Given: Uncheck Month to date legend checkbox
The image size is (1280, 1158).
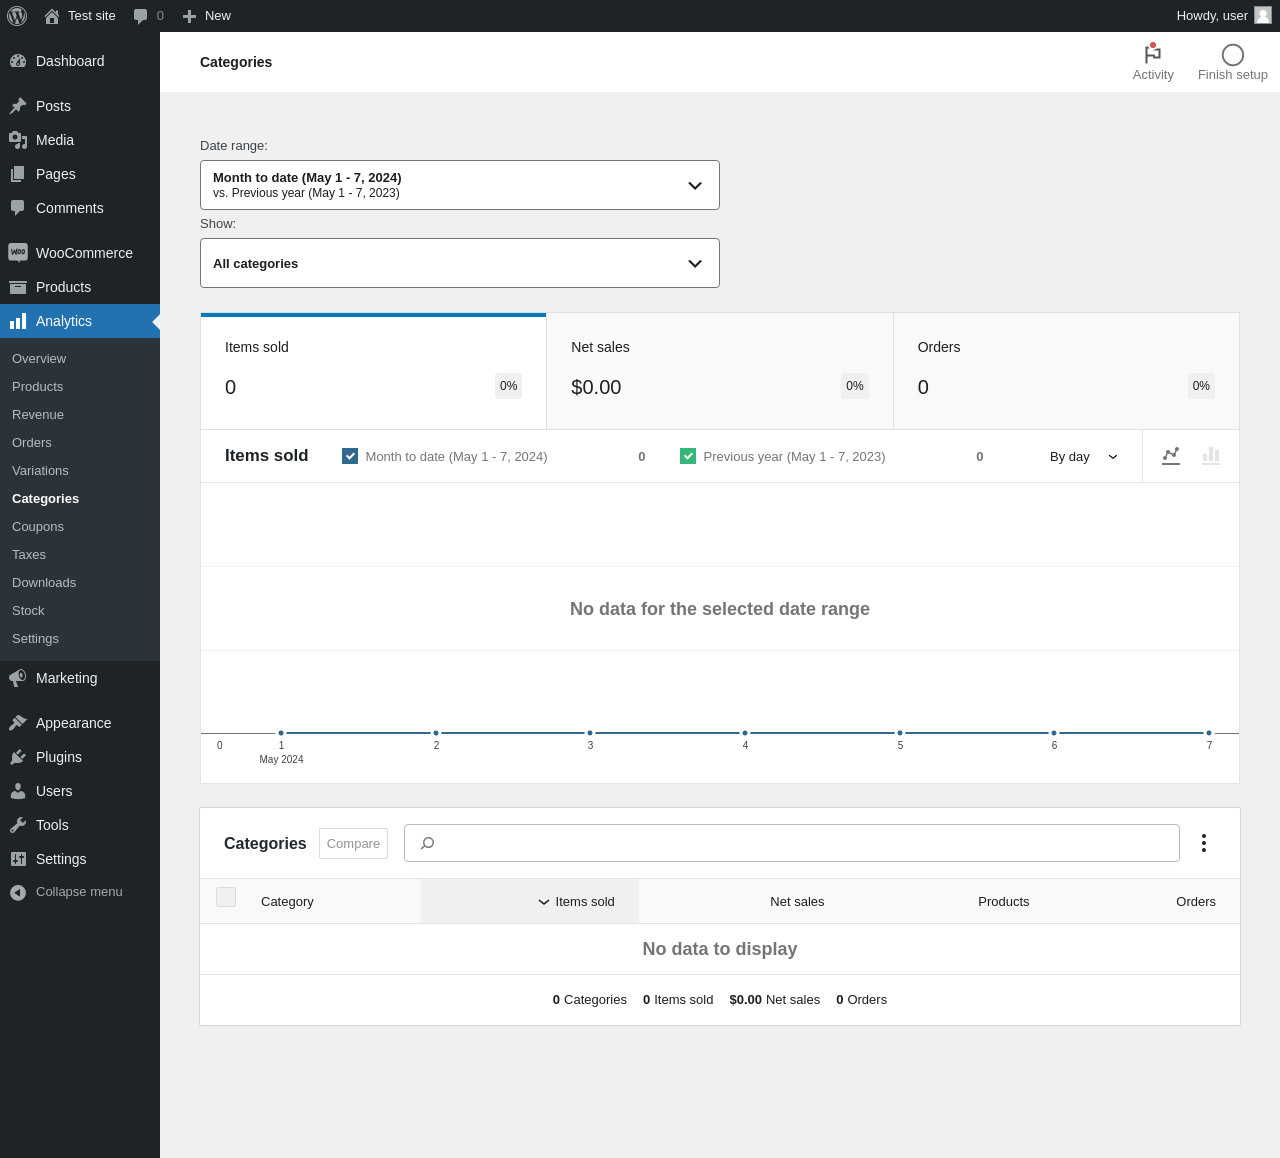Looking at the screenshot, I should pos(350,456).
